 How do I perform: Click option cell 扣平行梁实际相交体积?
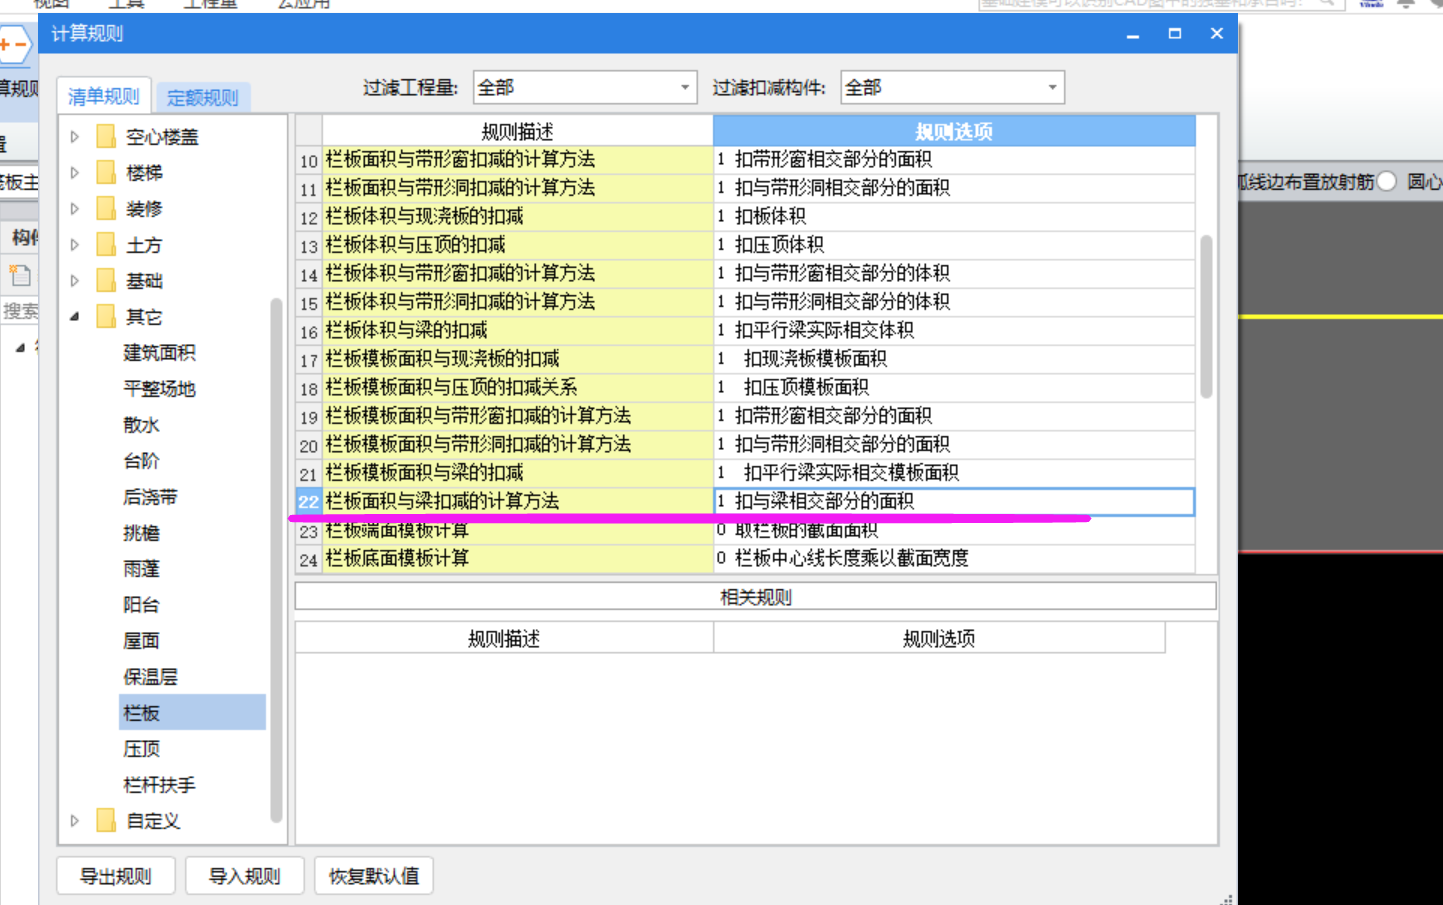(x=954, y=331)
